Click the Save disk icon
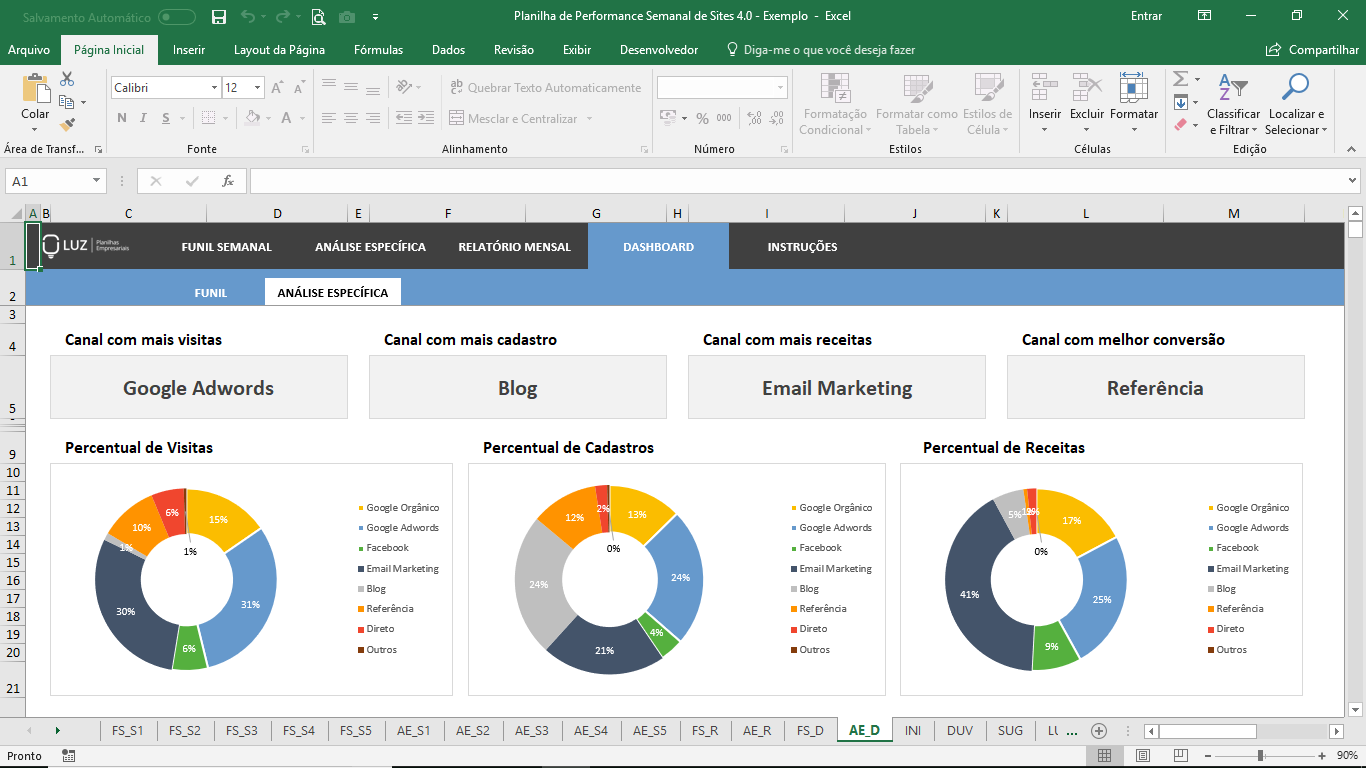Viewport: 1366px width, 768px height. [219, 16]
